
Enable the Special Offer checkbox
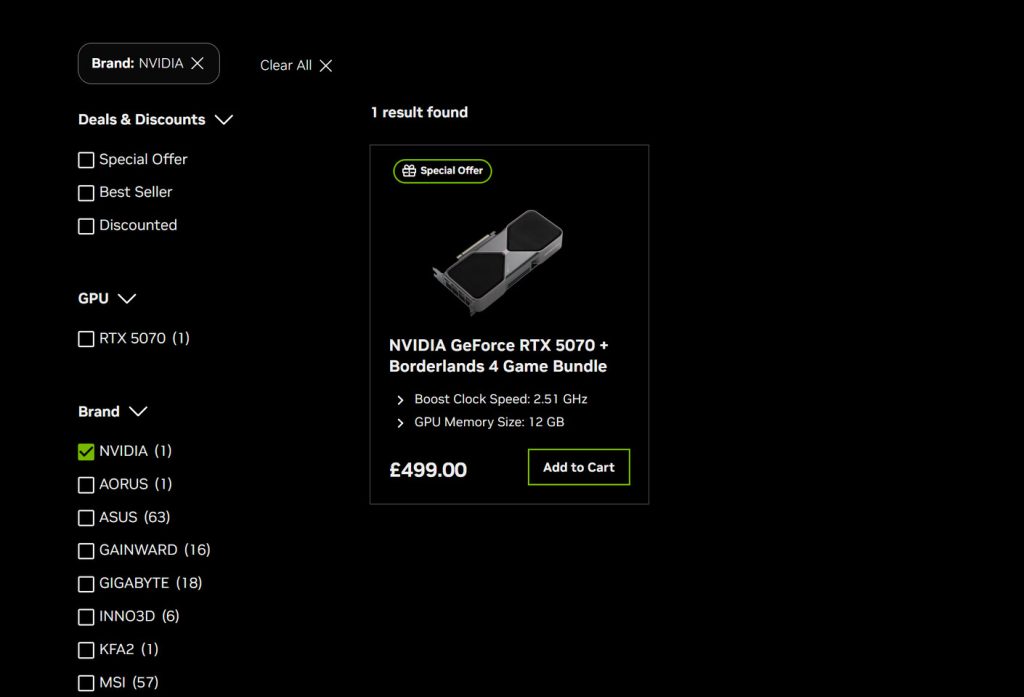click(86, 160)
